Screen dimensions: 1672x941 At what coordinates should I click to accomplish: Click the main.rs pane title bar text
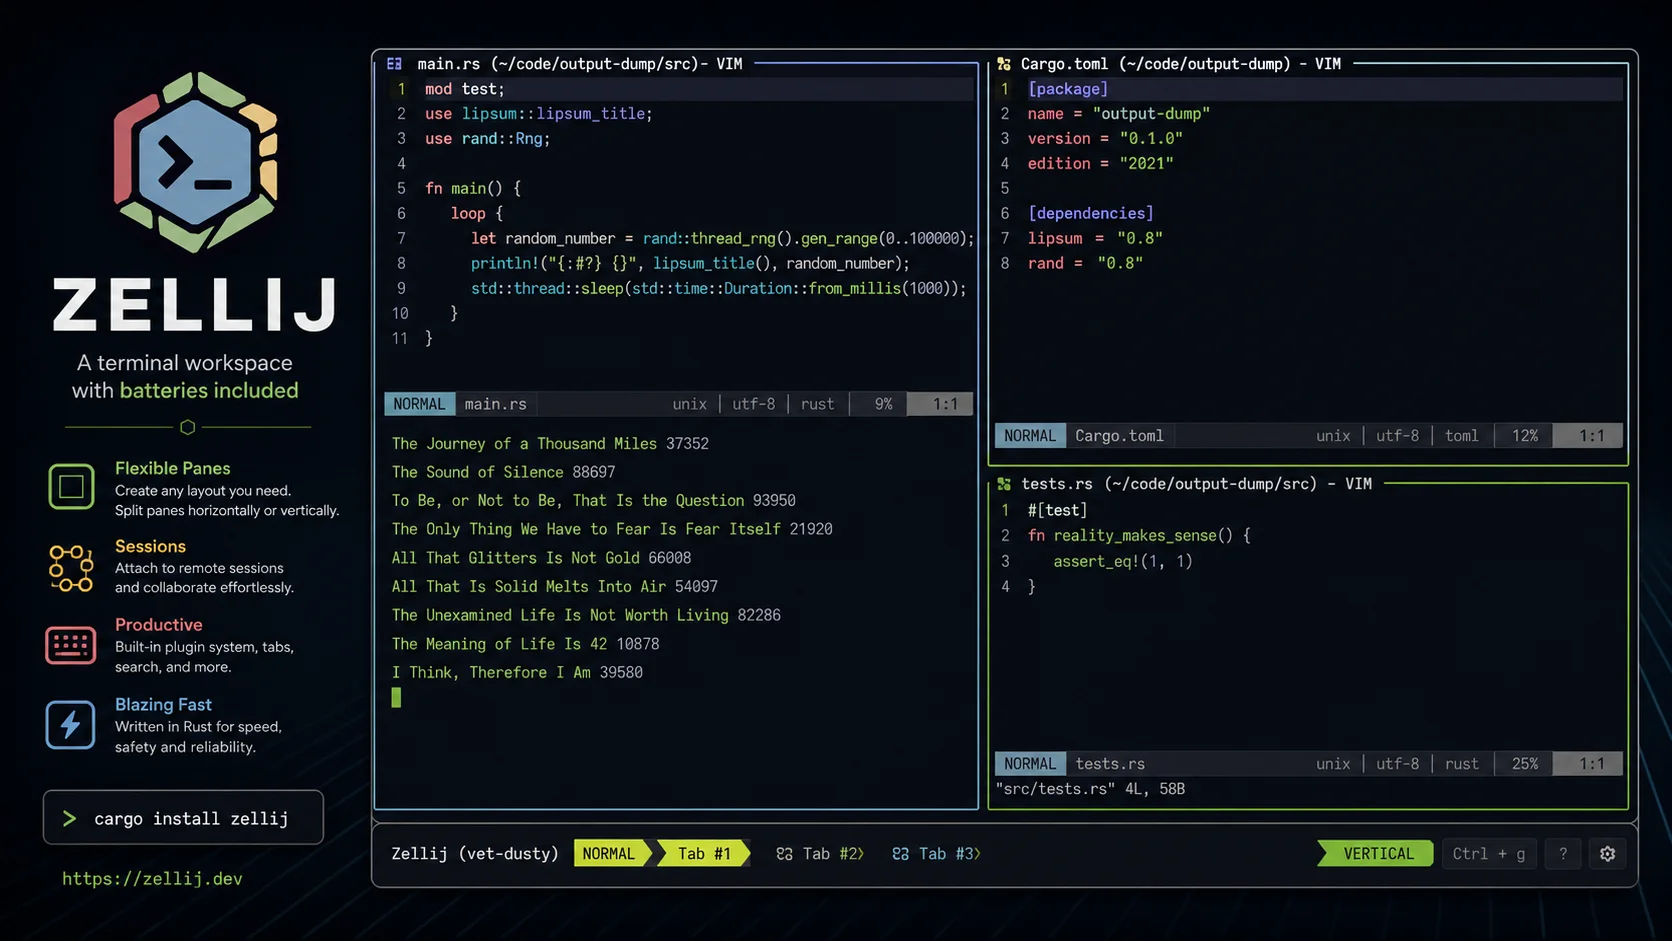(580, 64)
